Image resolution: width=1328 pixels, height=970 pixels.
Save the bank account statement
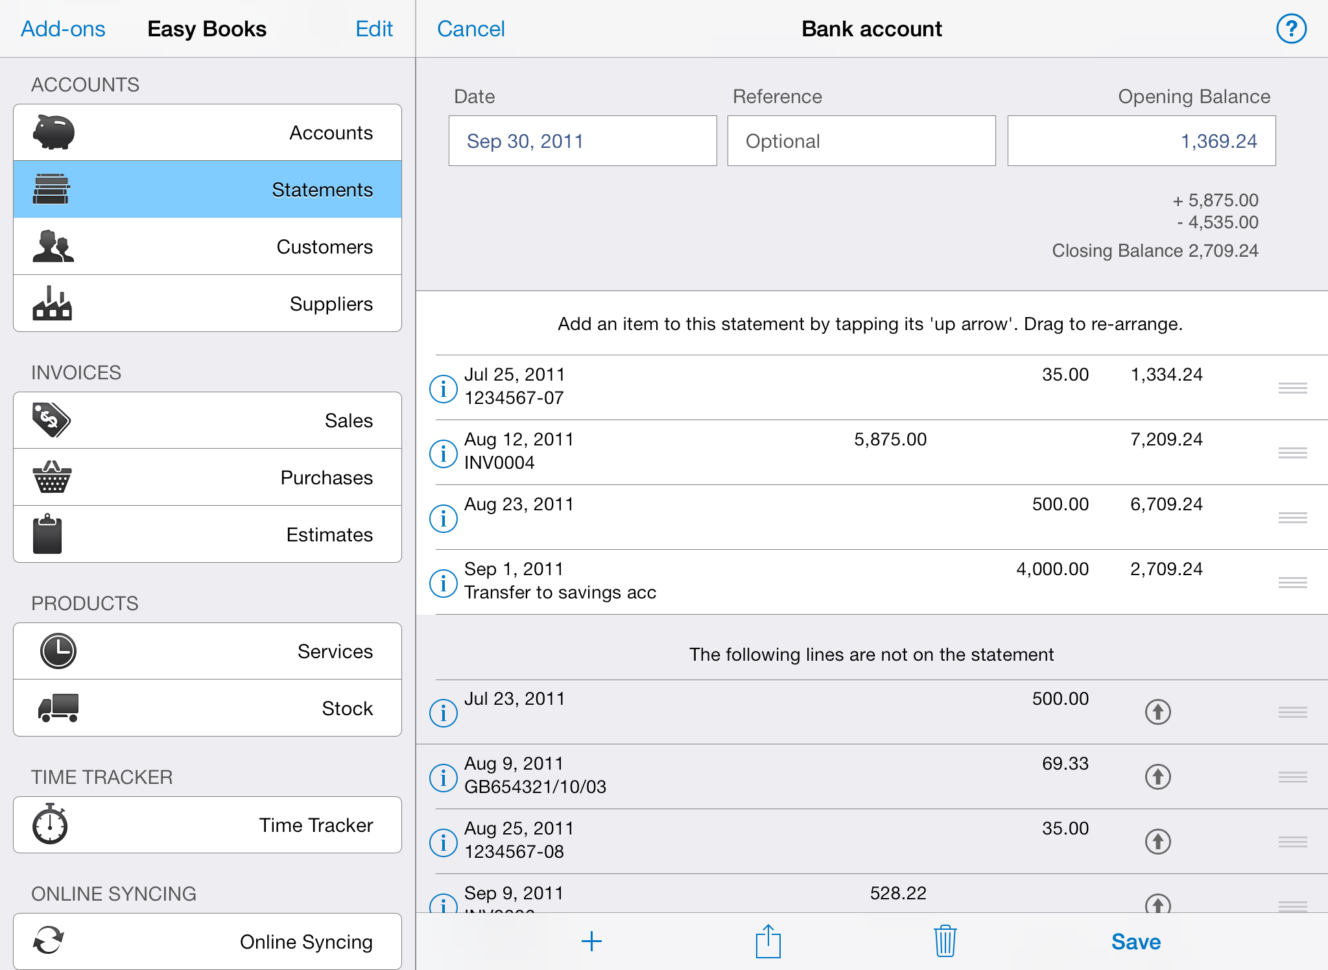pyautogui.click(x=1135, y=941)
